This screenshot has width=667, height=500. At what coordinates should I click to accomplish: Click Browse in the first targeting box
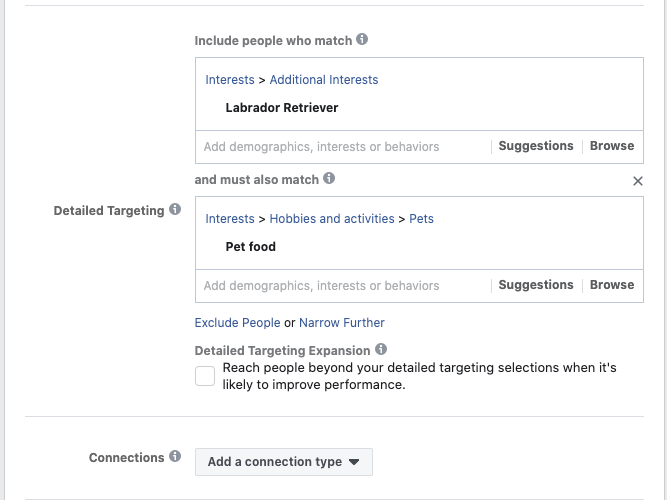(612, 146)
